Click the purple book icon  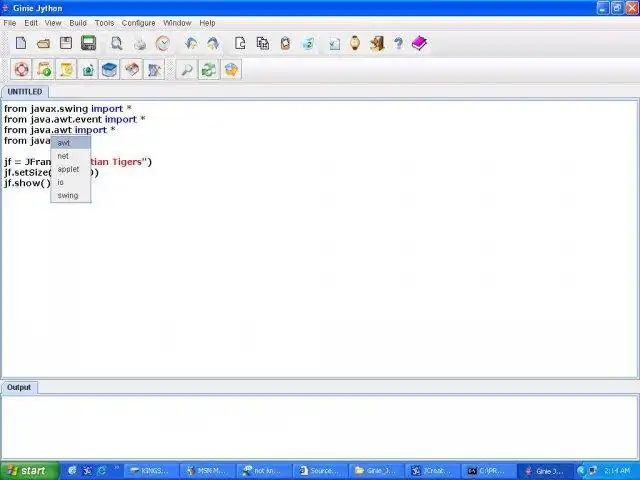419,43
